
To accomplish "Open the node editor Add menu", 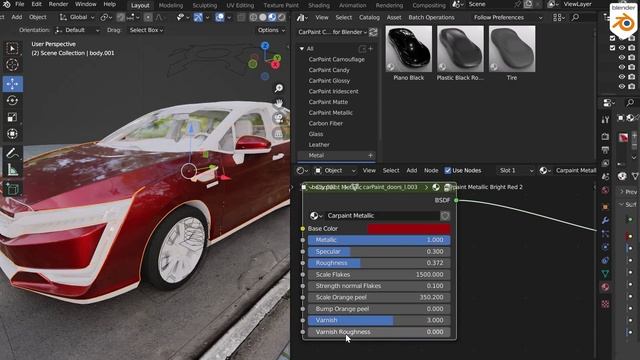I will pos(411,171).
